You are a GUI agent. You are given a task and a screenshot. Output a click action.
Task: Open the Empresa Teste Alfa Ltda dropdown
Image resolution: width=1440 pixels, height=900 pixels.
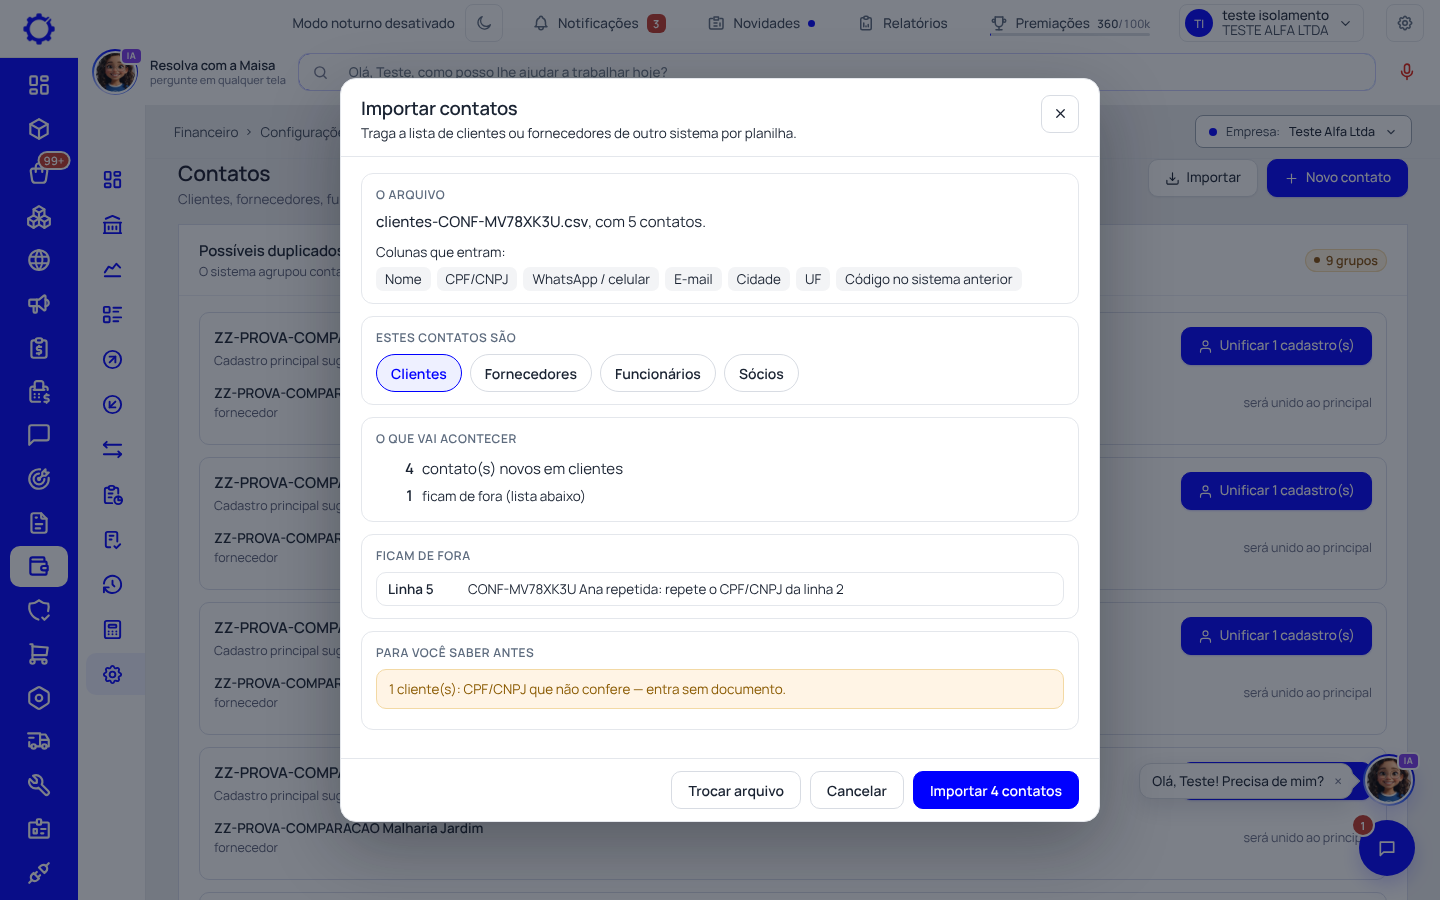click(1303, 132)
